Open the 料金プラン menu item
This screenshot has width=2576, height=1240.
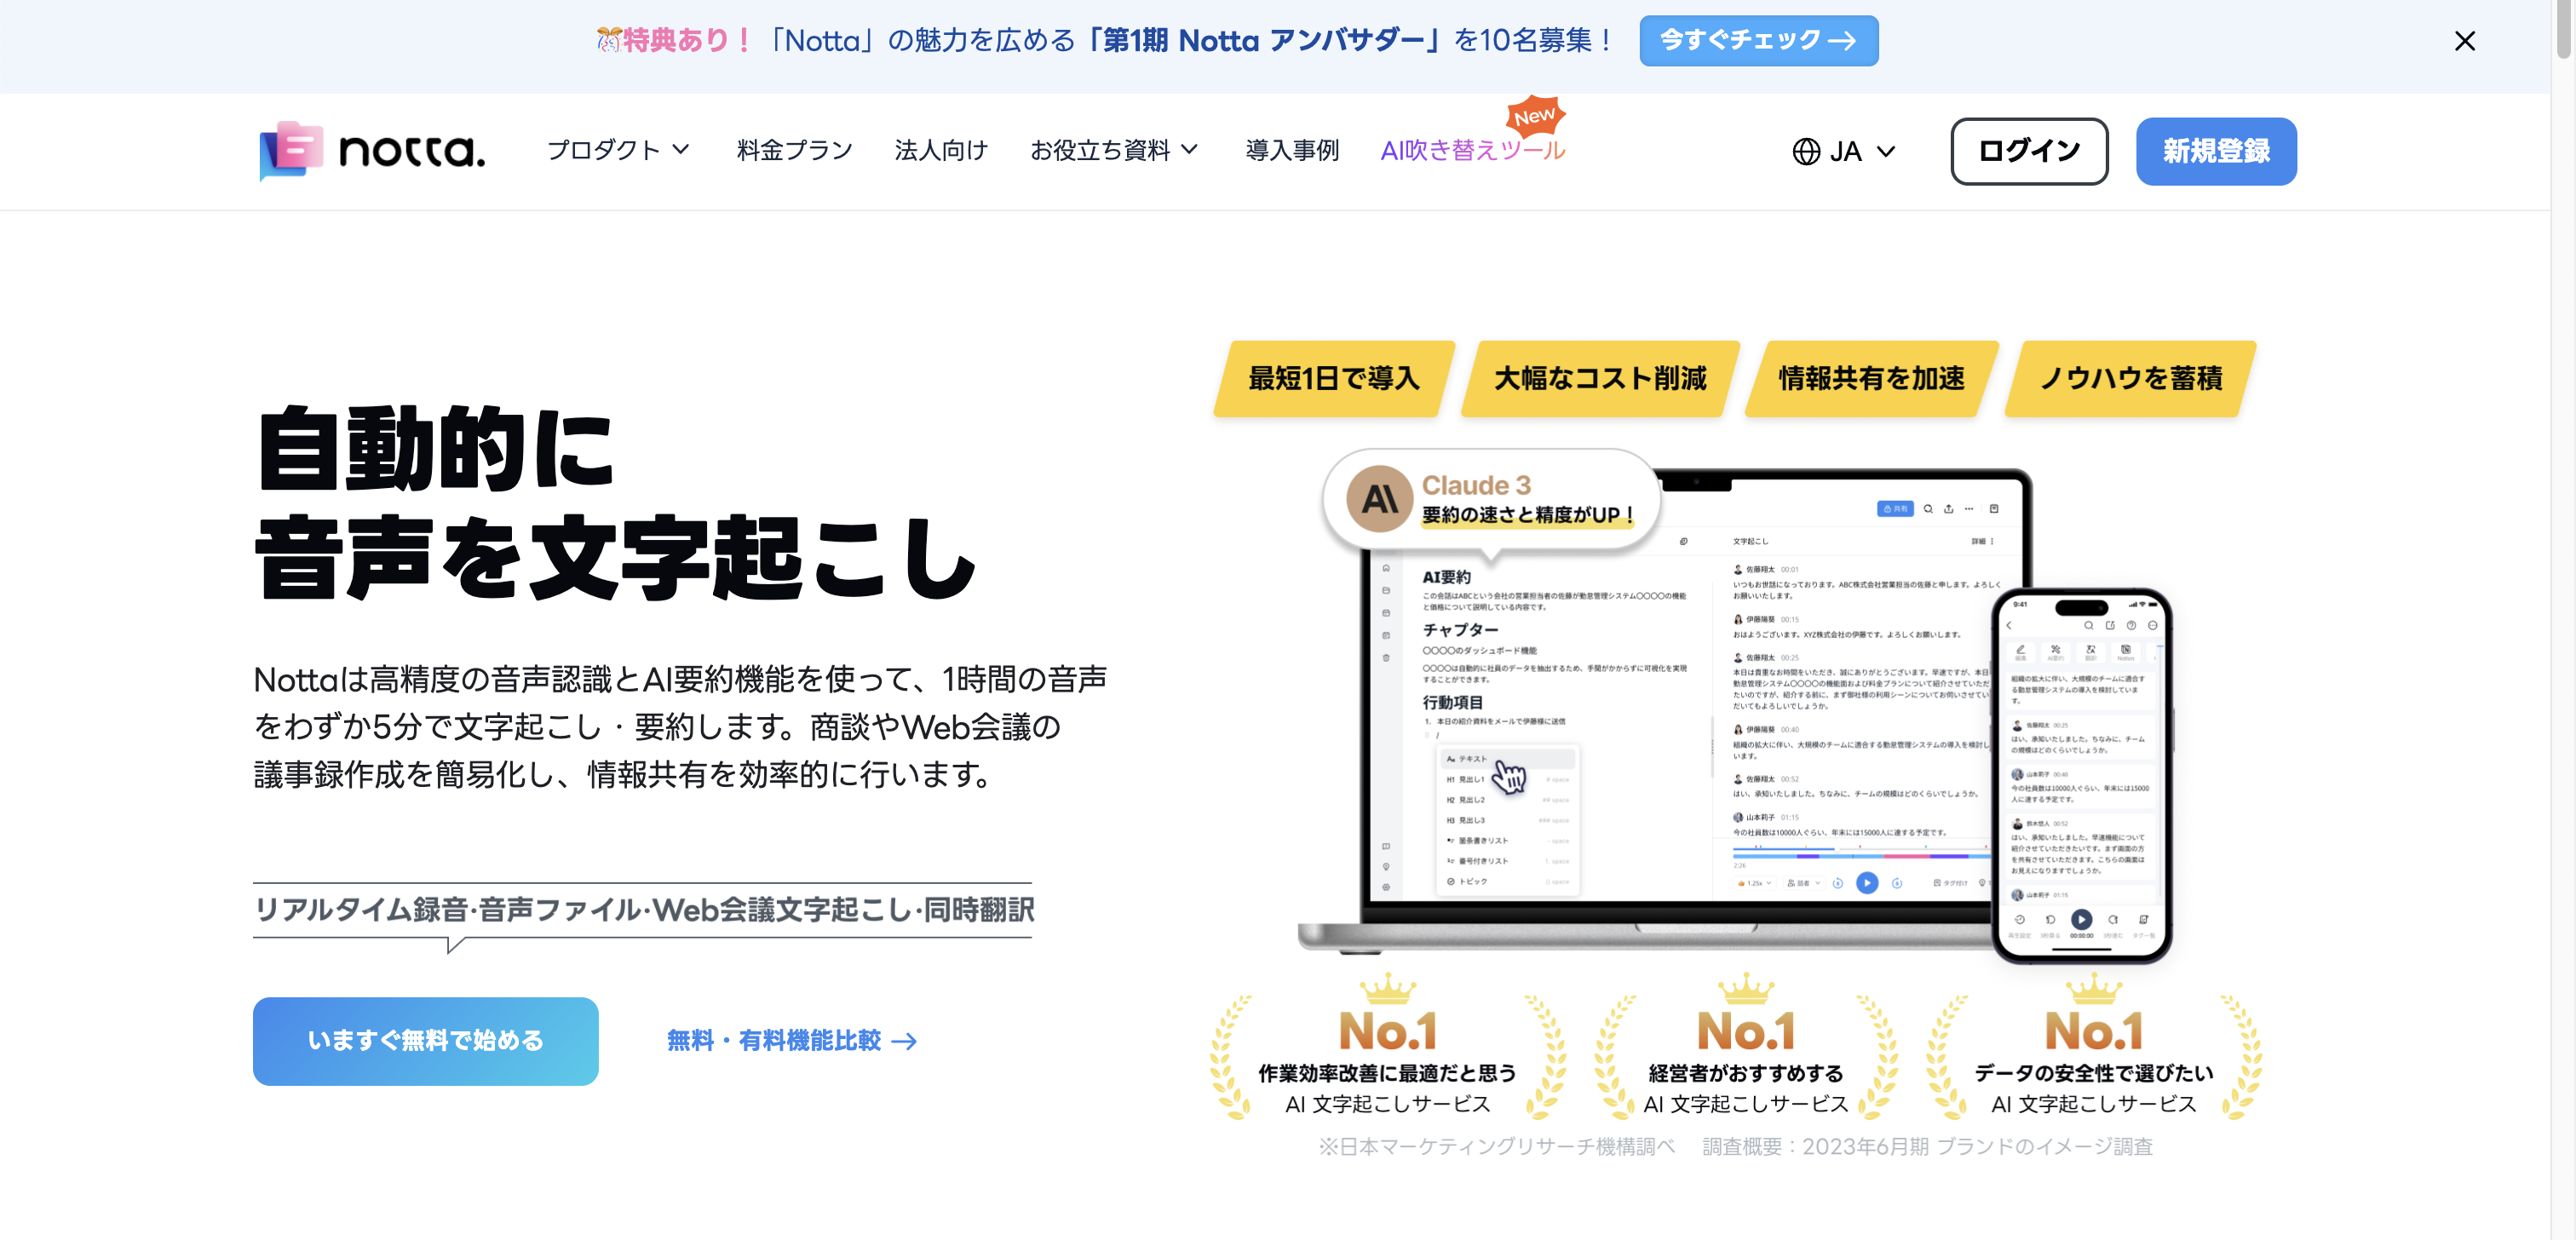pyautogui.click(x=794, y=150)
